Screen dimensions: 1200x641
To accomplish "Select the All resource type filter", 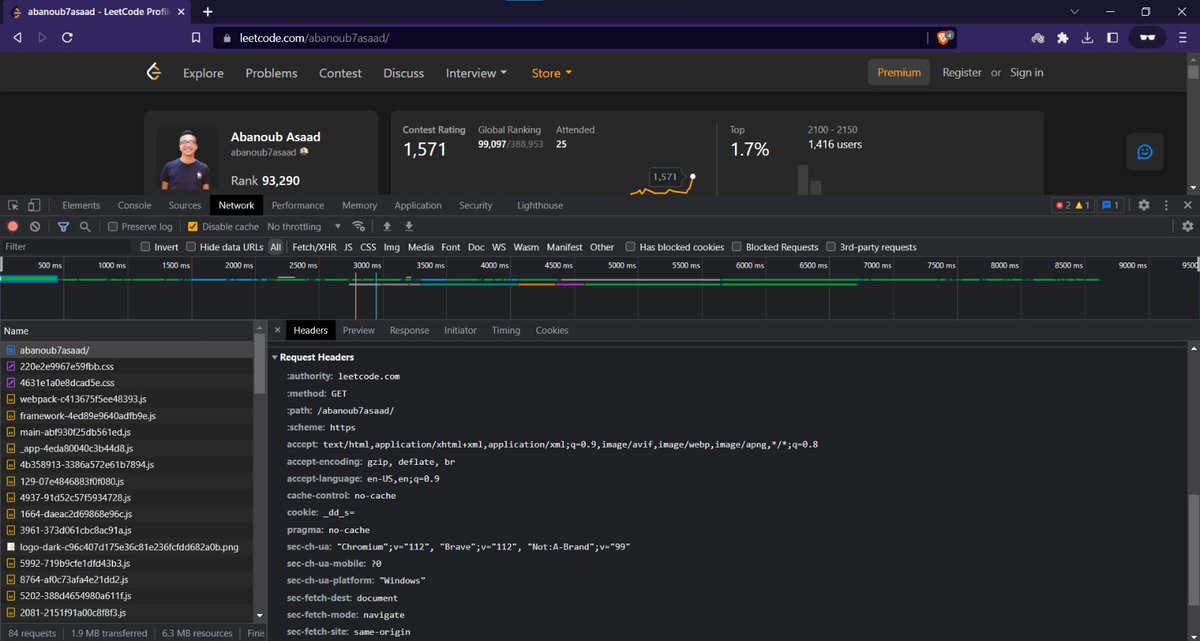I will click(x=276, y=247).
